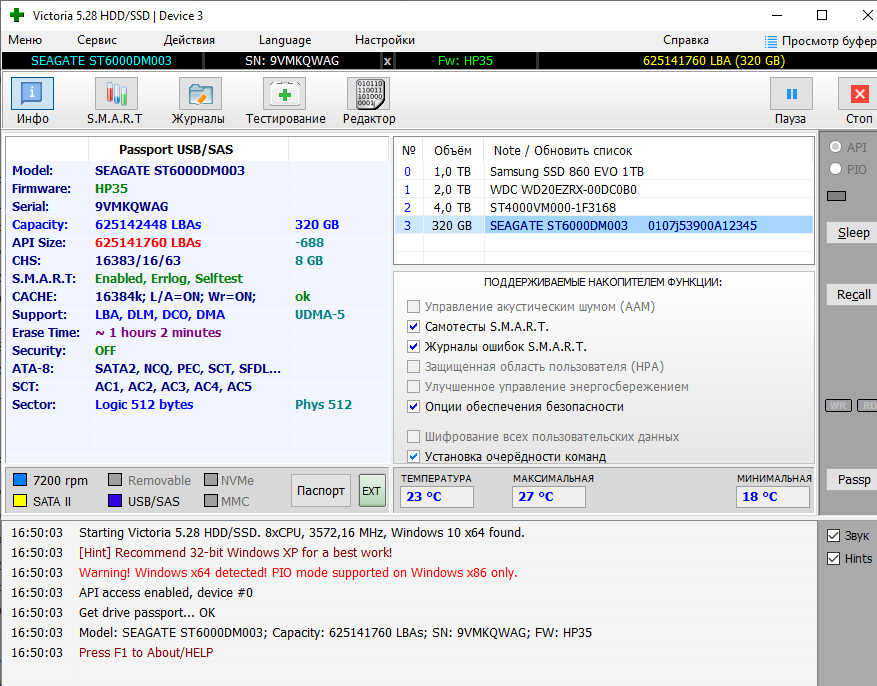
Task: Open the Language menu
Action: pyautogui.click(x=285, y=40)
